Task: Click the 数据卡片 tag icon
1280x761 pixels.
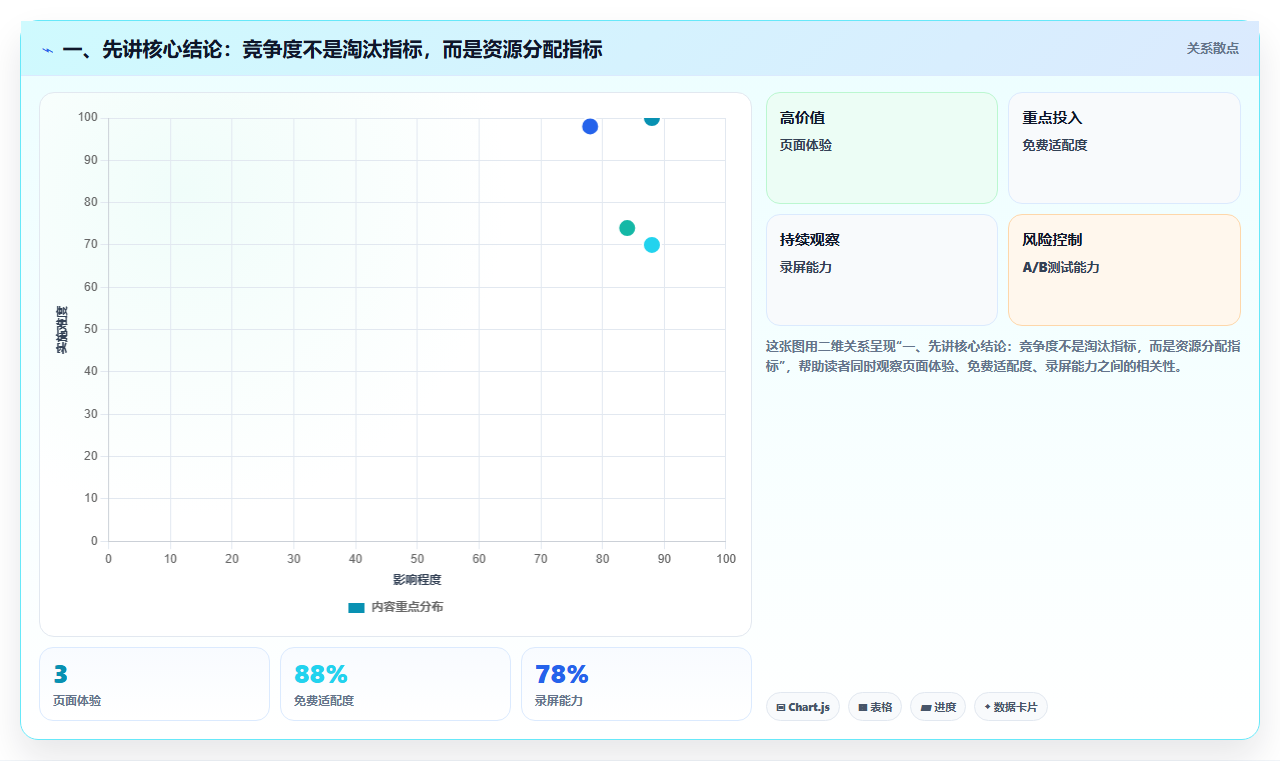Action: [x=987, y=707]
